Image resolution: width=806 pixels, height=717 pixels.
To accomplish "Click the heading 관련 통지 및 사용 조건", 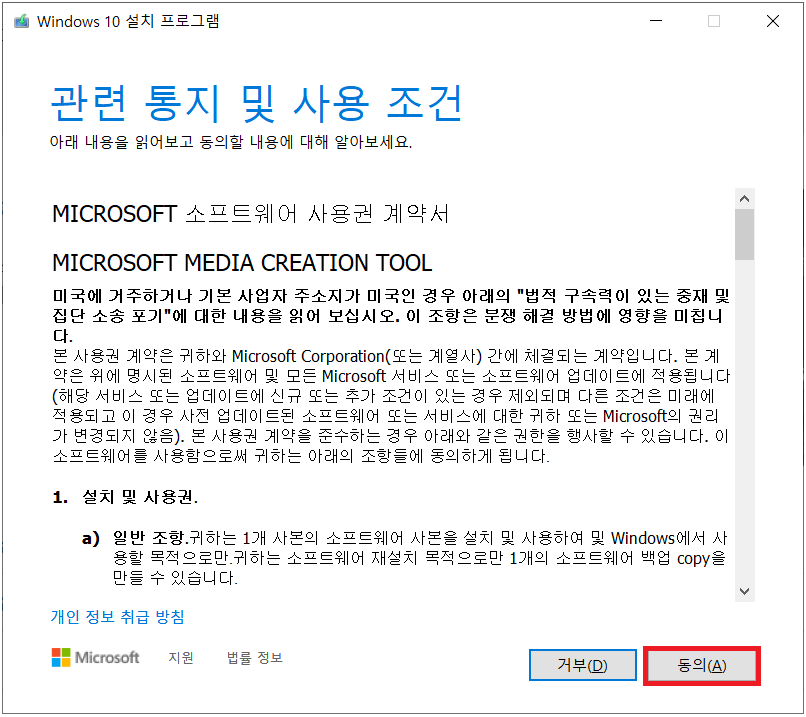I will pos(256,104).
